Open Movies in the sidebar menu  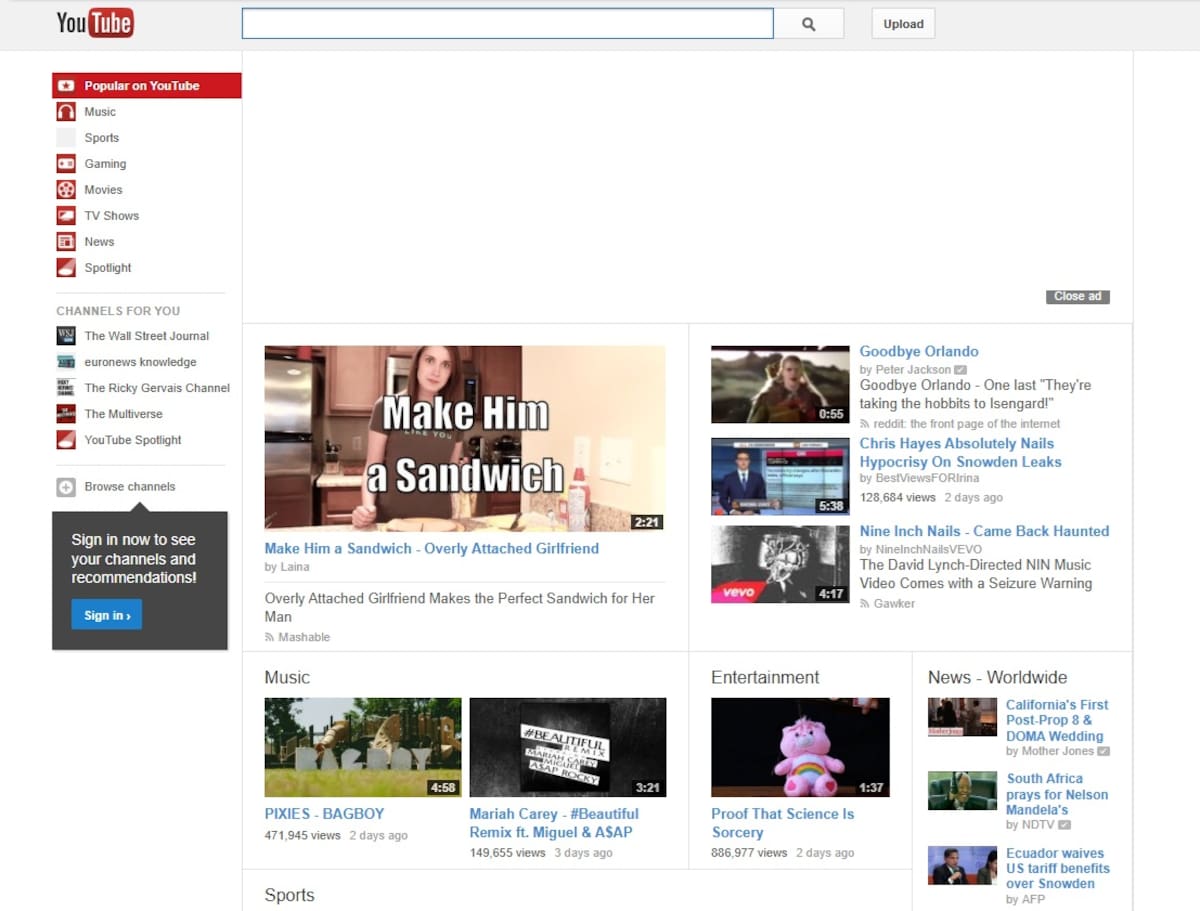click(x=103, y=190)
